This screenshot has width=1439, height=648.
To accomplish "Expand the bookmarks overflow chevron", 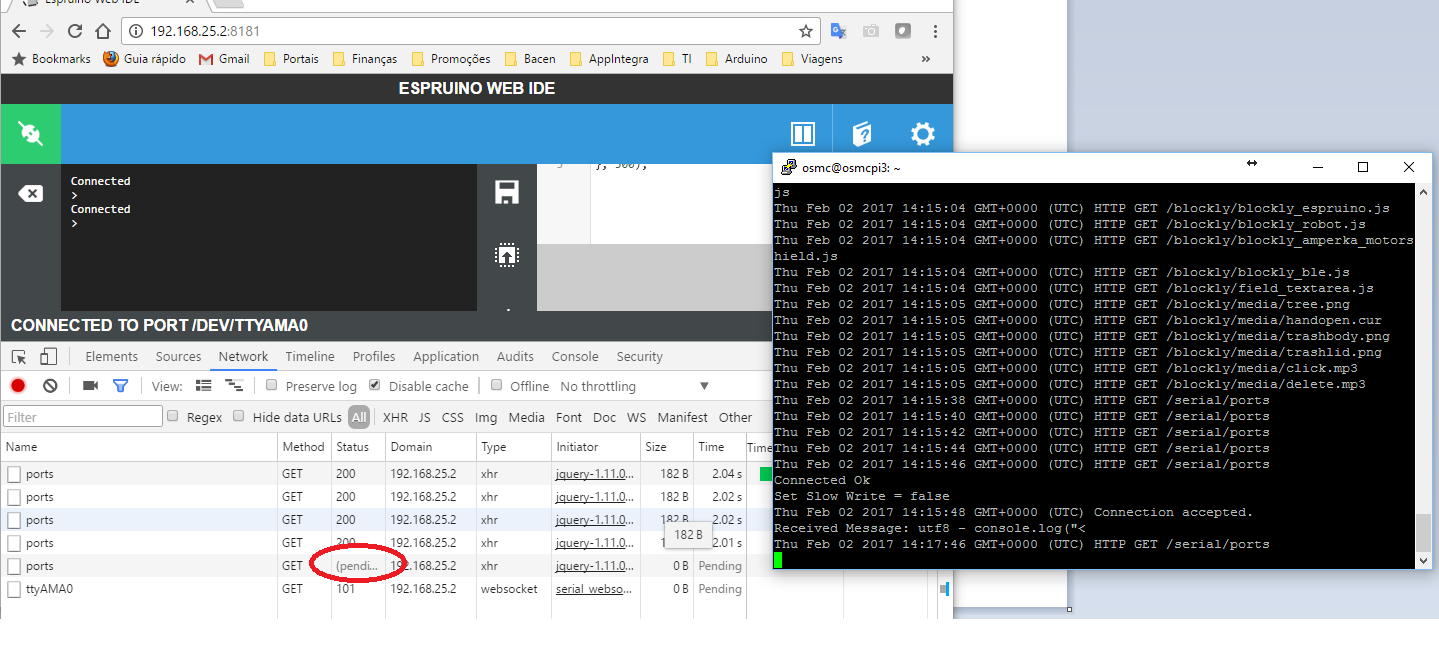I will [x=926, y=59].
